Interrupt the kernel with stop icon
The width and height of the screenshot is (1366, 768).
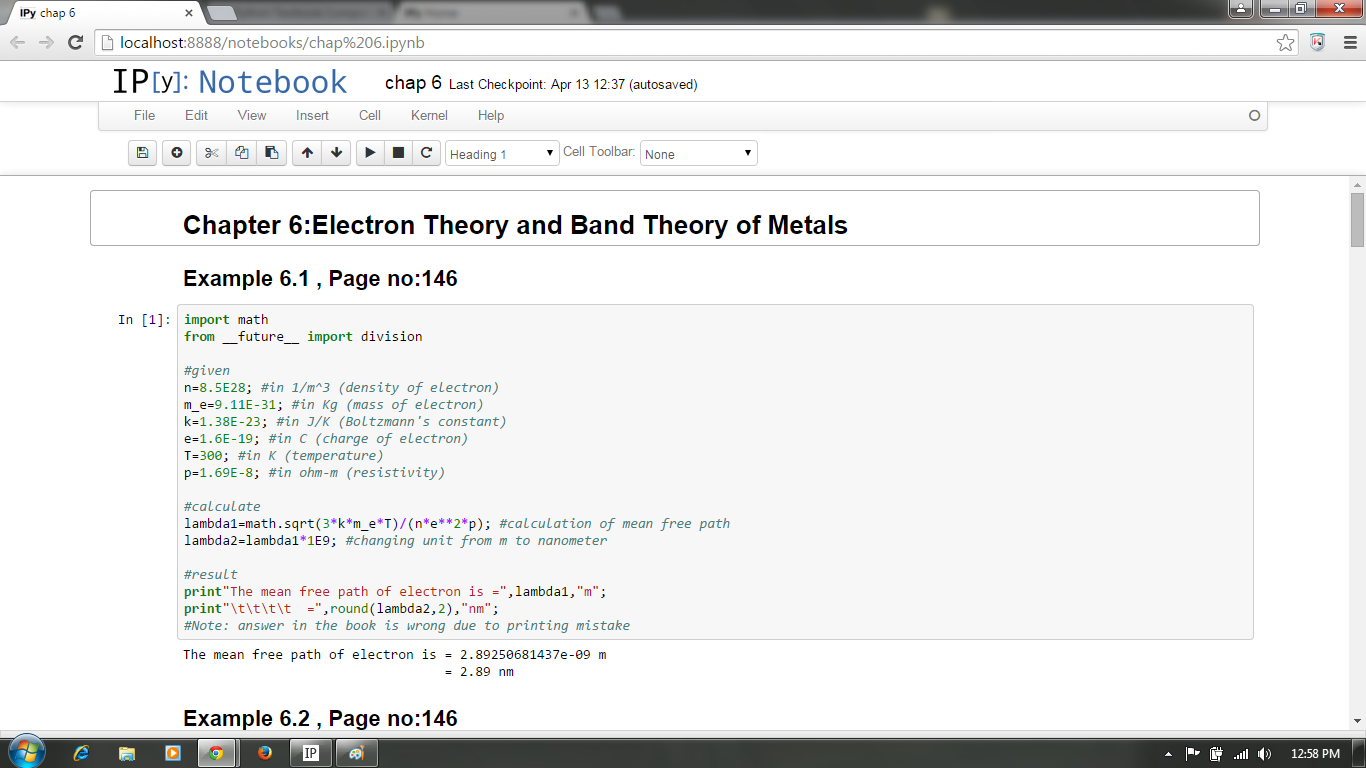click(398, 153)
